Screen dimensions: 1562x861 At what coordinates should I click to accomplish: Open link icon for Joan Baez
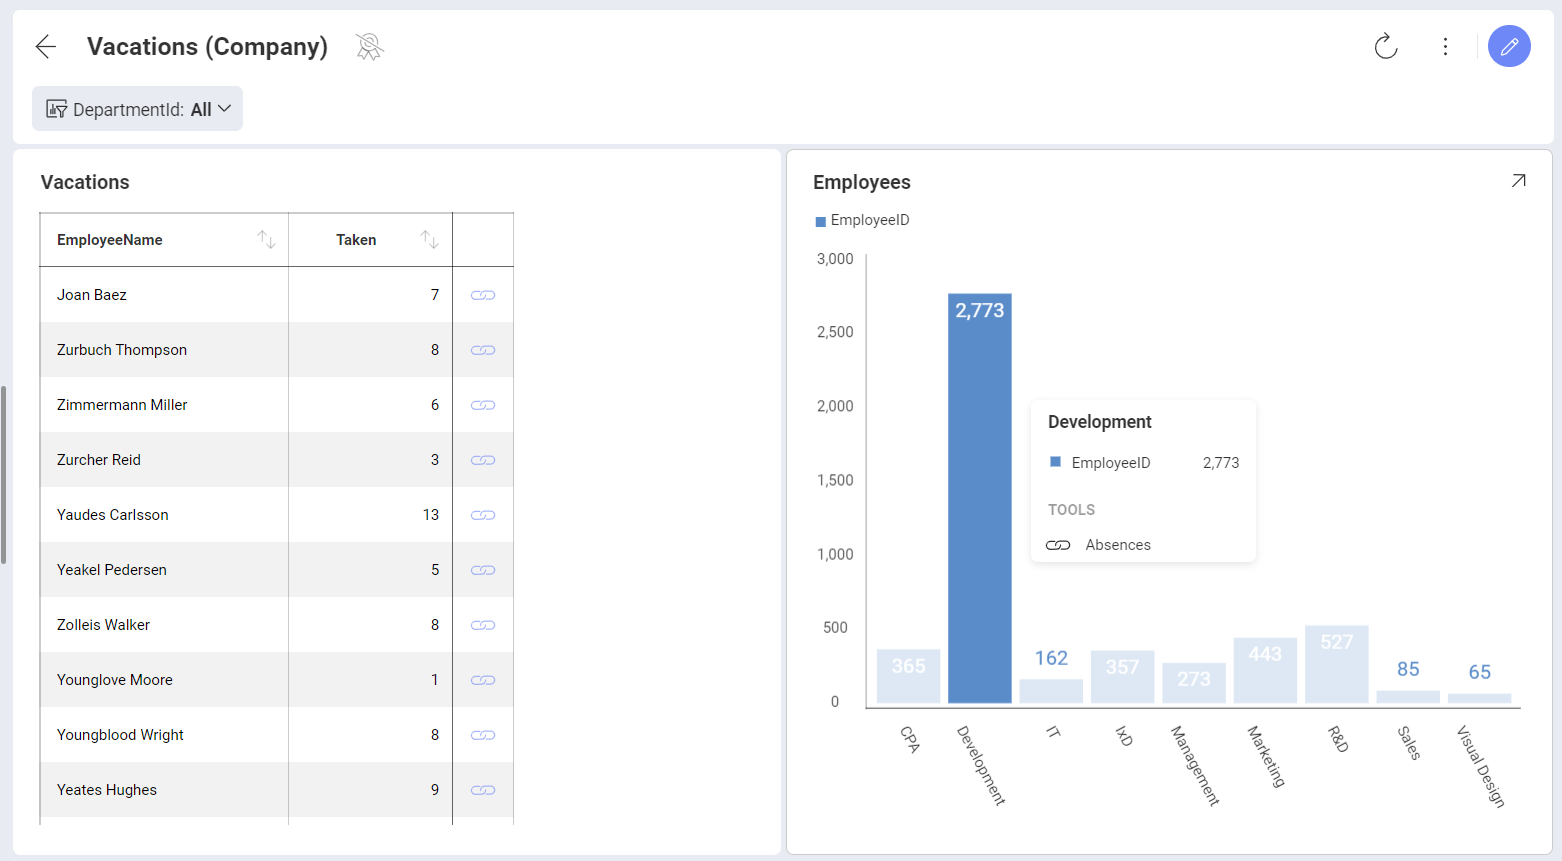483,295
